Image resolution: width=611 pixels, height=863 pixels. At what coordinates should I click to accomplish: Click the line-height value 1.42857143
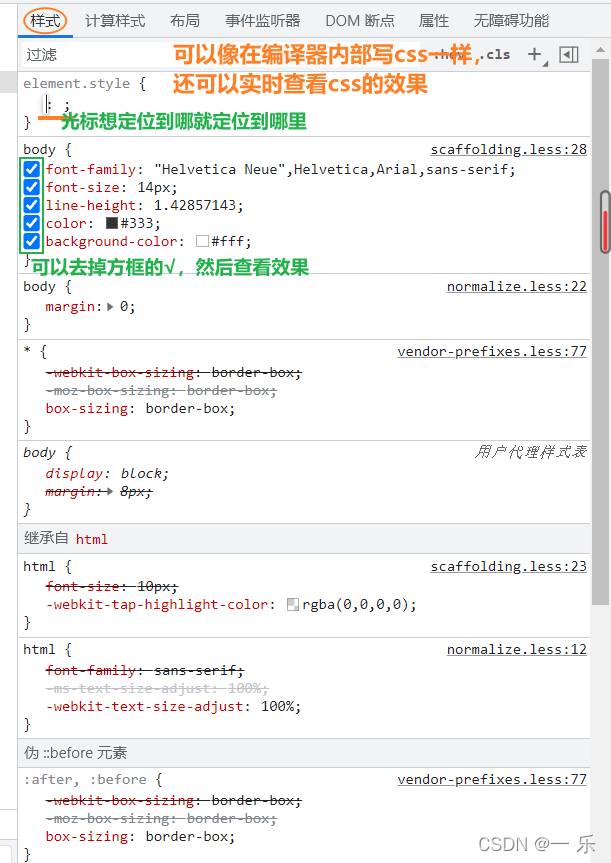pyautogui.click(x=197, y=206)
